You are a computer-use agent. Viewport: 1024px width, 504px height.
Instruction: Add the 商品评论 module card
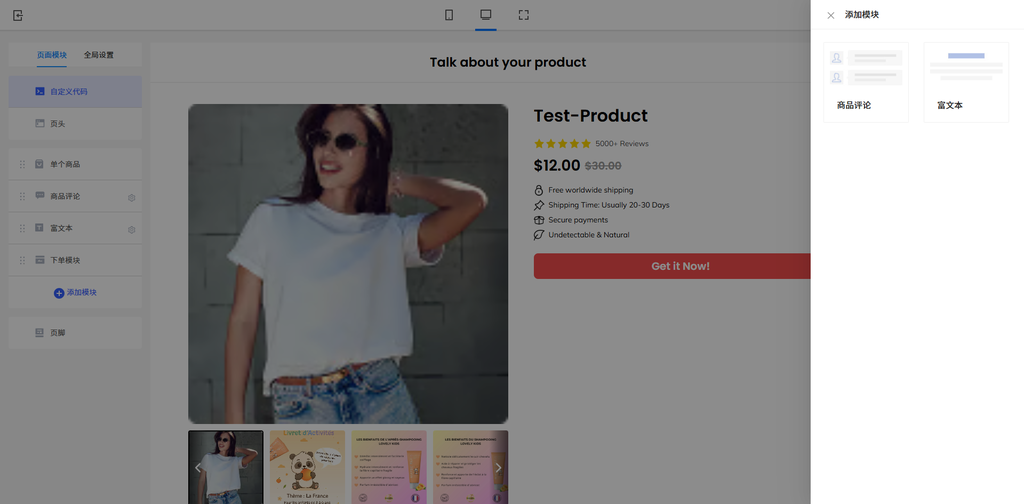(x=865, y=82)
